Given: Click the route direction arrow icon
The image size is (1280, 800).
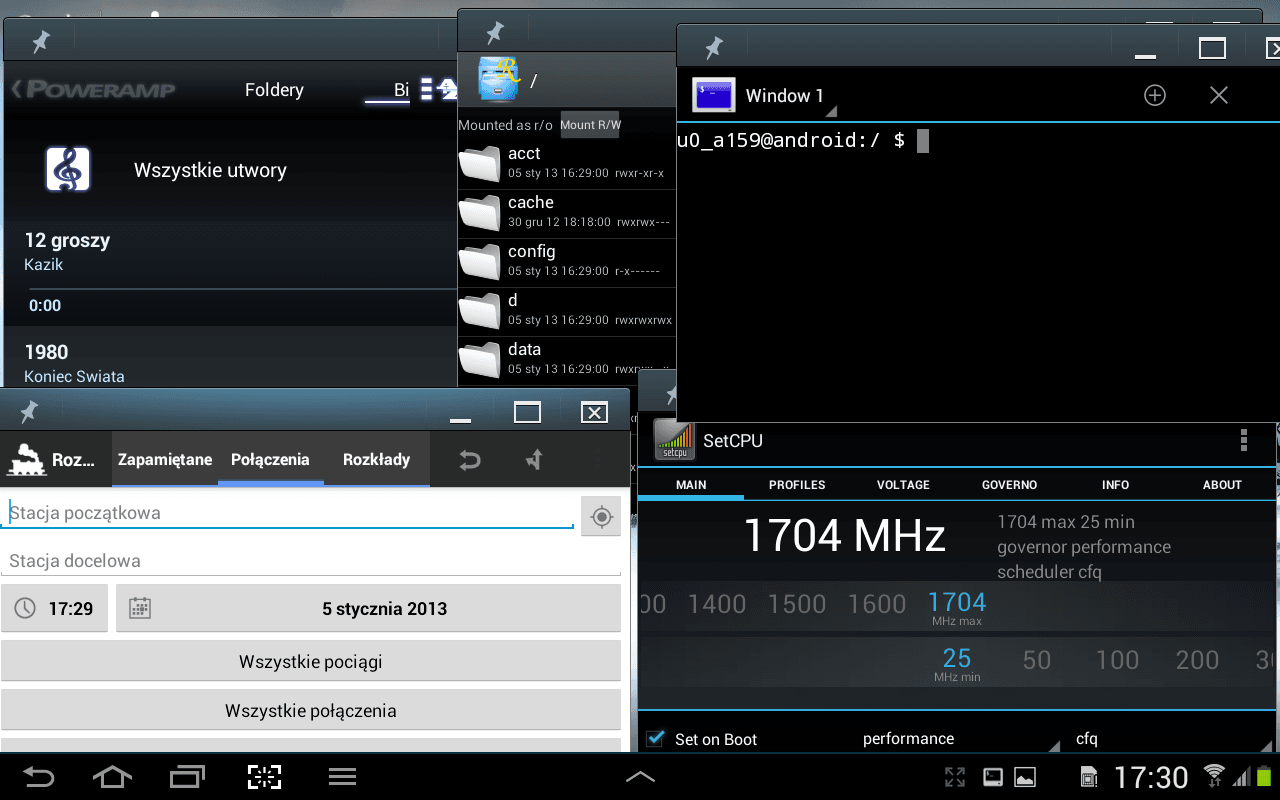Looking at the screenshot, I should pos(534,460).
